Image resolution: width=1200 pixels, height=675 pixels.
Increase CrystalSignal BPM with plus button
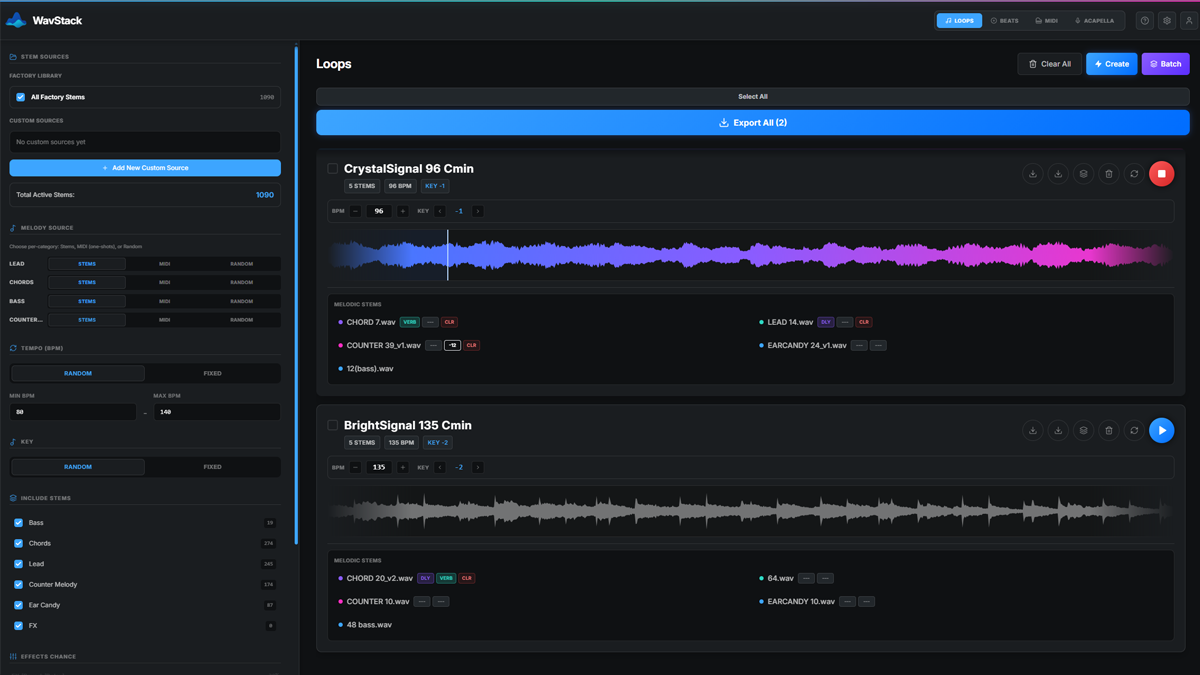tap(403, 211)
